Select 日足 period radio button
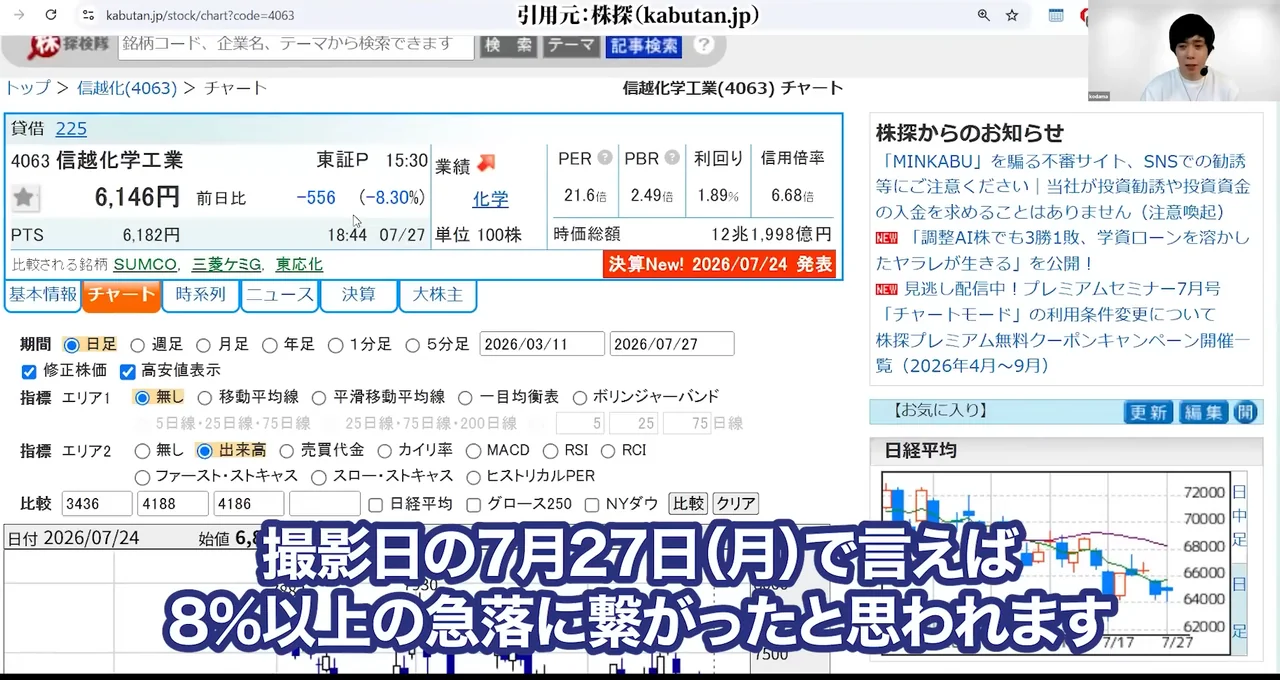The width and height of the screenshot is (1280, 680). click(x=71, y=345)
